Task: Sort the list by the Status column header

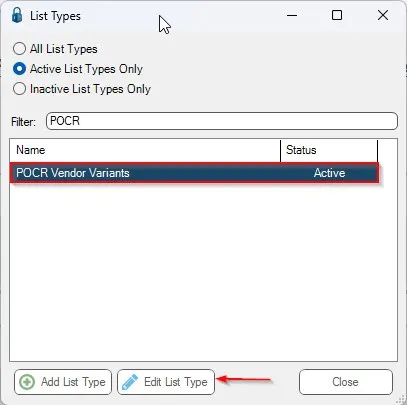Action: (x=329, y=150)
